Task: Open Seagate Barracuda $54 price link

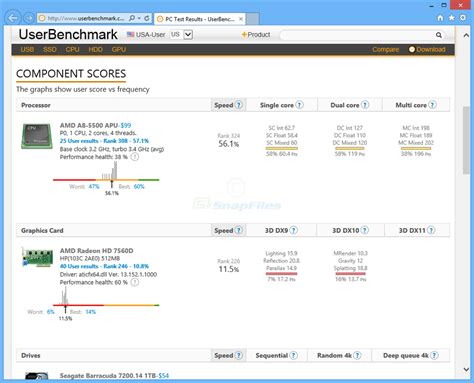Action: [x=164, y=376]
